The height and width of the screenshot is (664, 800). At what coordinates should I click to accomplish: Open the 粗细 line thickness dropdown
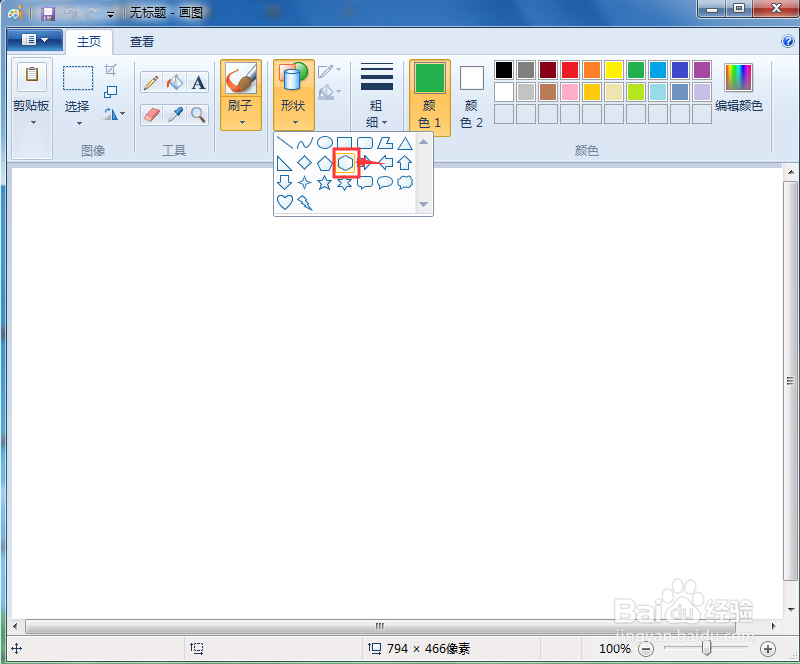click(x=377, y=94)
